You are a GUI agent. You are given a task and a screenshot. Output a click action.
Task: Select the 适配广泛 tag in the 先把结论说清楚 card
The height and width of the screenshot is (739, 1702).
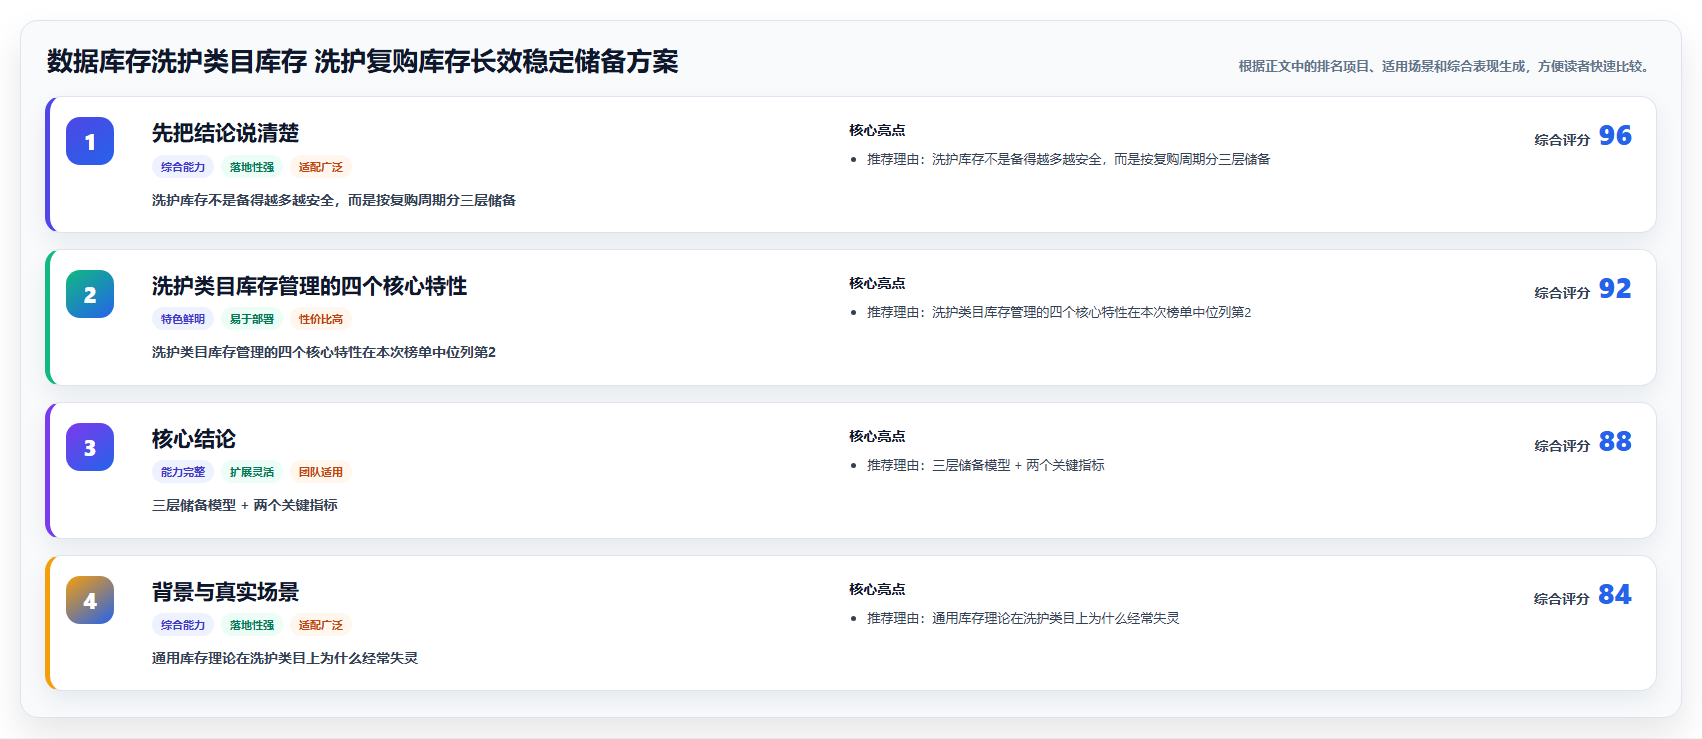pos(321,167)
